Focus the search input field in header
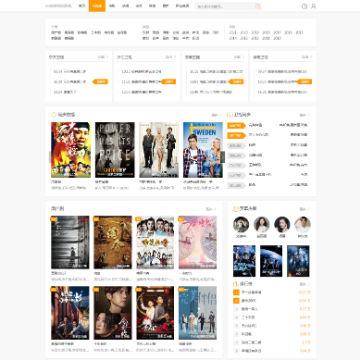360x360 pixels. coord(225,6)
